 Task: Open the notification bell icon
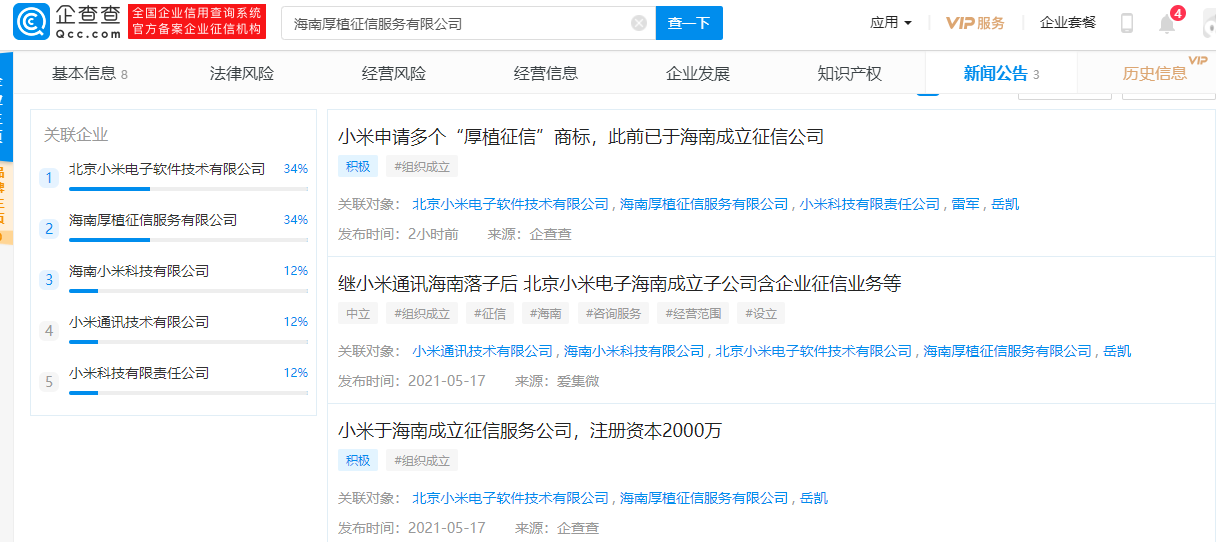click(1167, 23)
